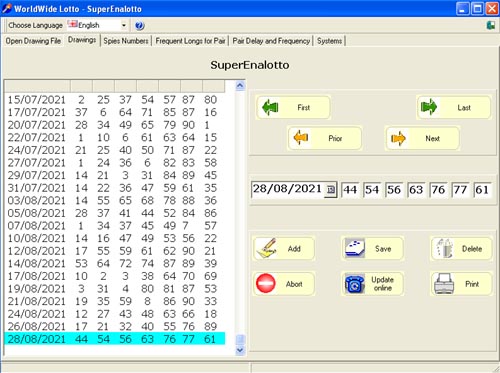
Task: Click the blue help question mark icon
Action: (x=139, y=26)
